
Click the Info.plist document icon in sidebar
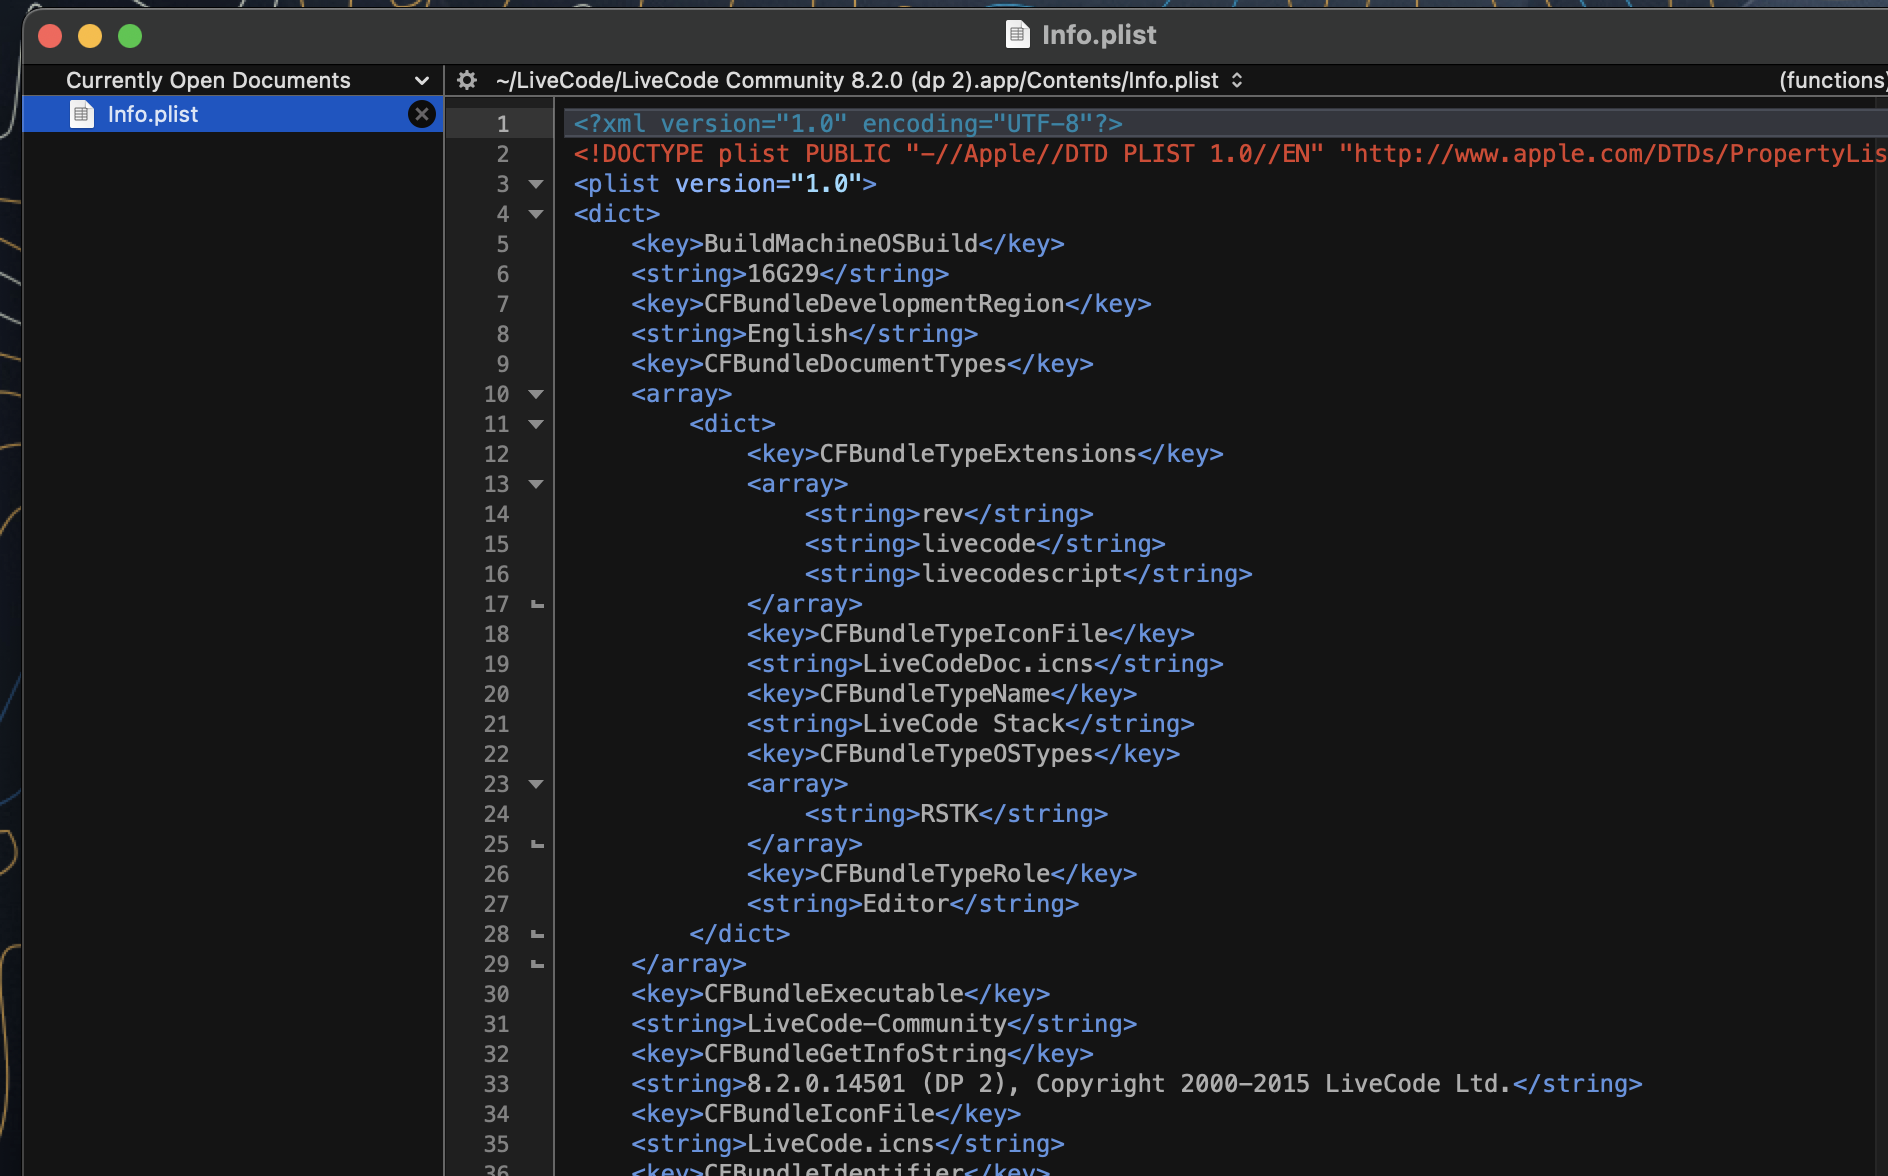tap(82, 114)
